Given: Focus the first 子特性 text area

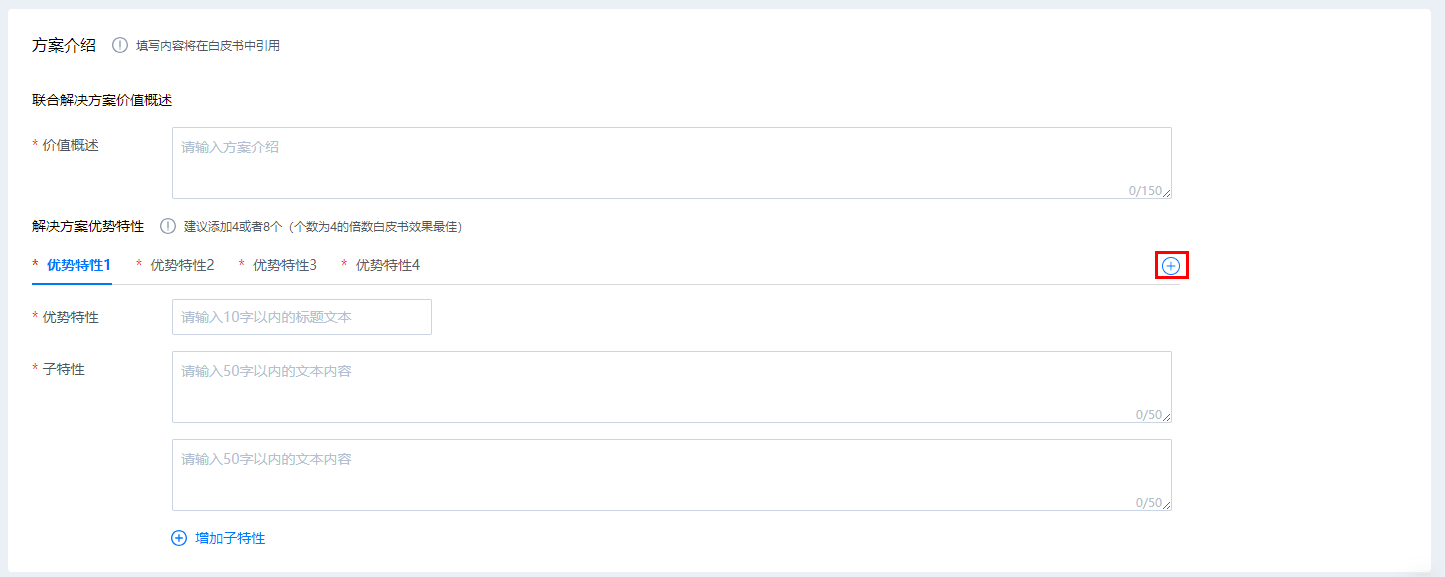Looking at the screenshot, I should pyautogui.click(x=671, y=387).
